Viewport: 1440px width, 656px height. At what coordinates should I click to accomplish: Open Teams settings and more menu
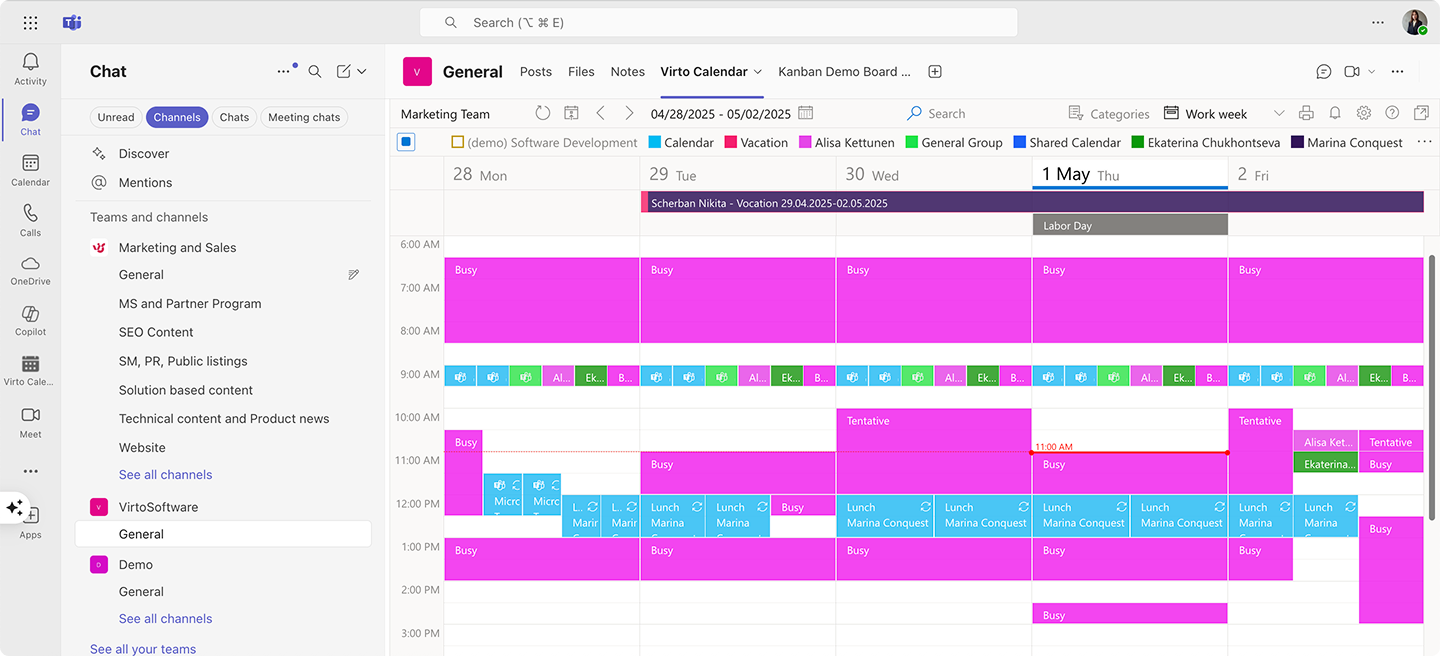tap(1378, 22)
